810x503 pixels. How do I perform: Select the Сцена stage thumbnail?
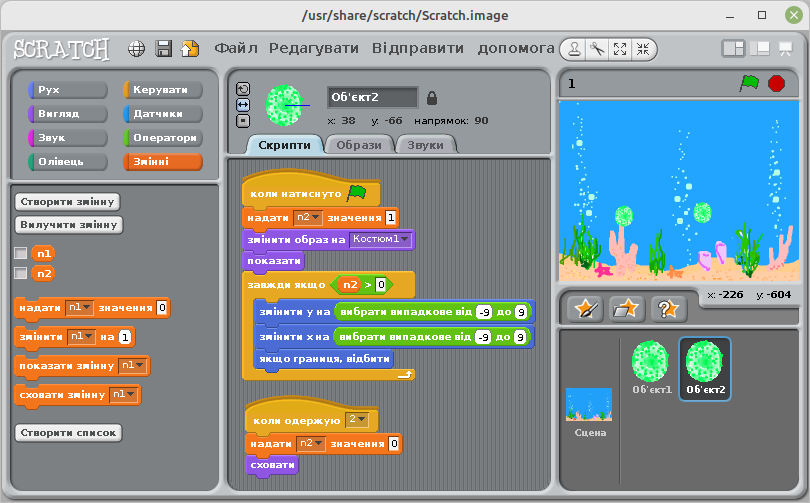coord(589,412)
